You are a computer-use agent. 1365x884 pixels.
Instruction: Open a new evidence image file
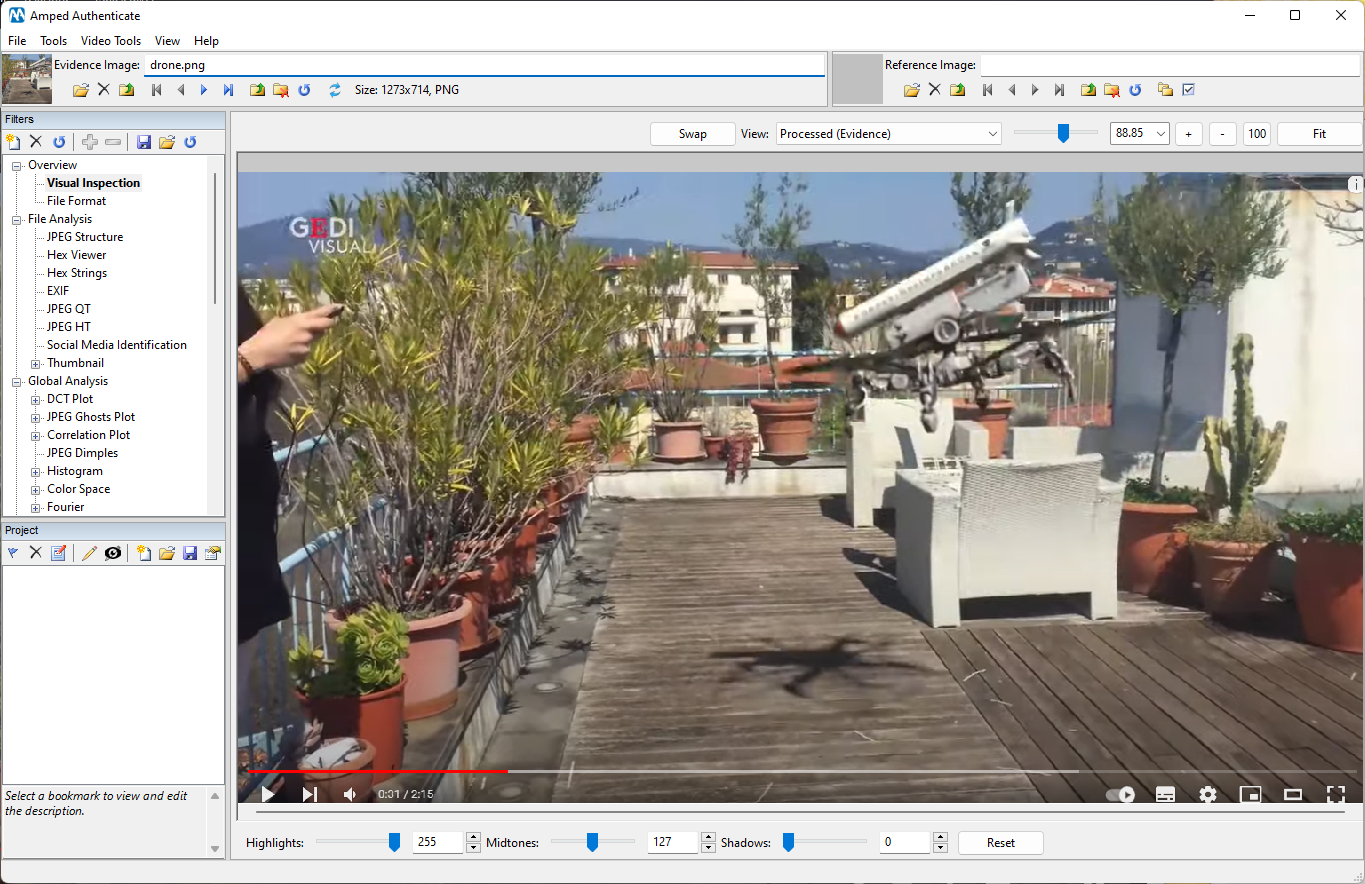[x=80, y=89]
